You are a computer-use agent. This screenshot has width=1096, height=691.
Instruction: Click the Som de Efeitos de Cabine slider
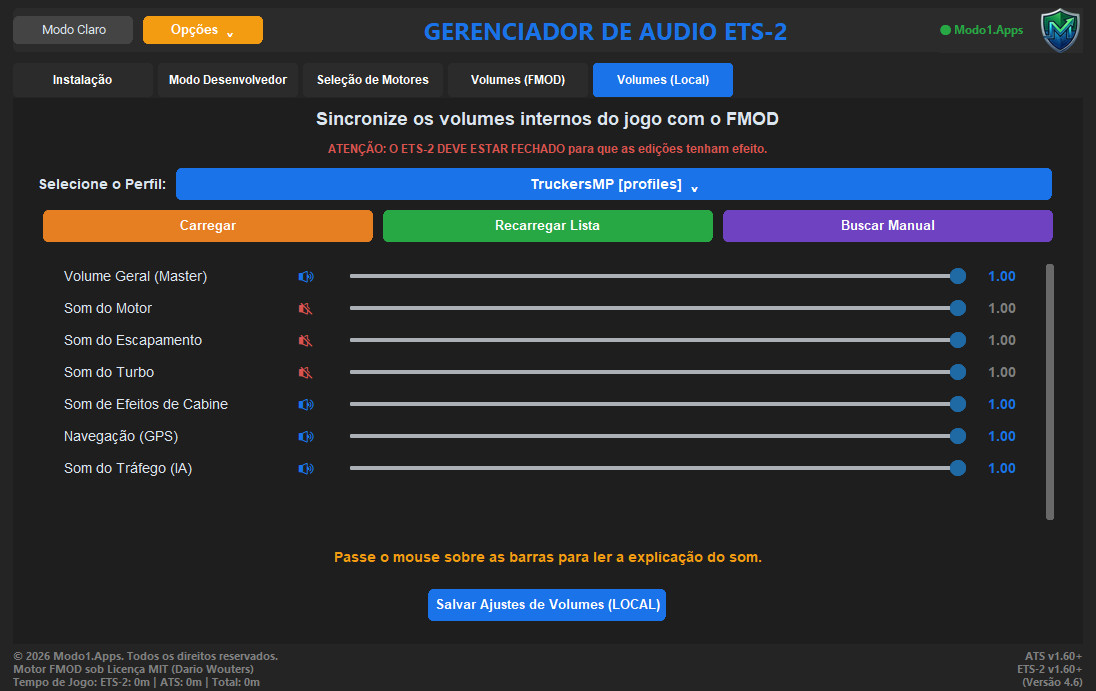(x=658, y=404)
